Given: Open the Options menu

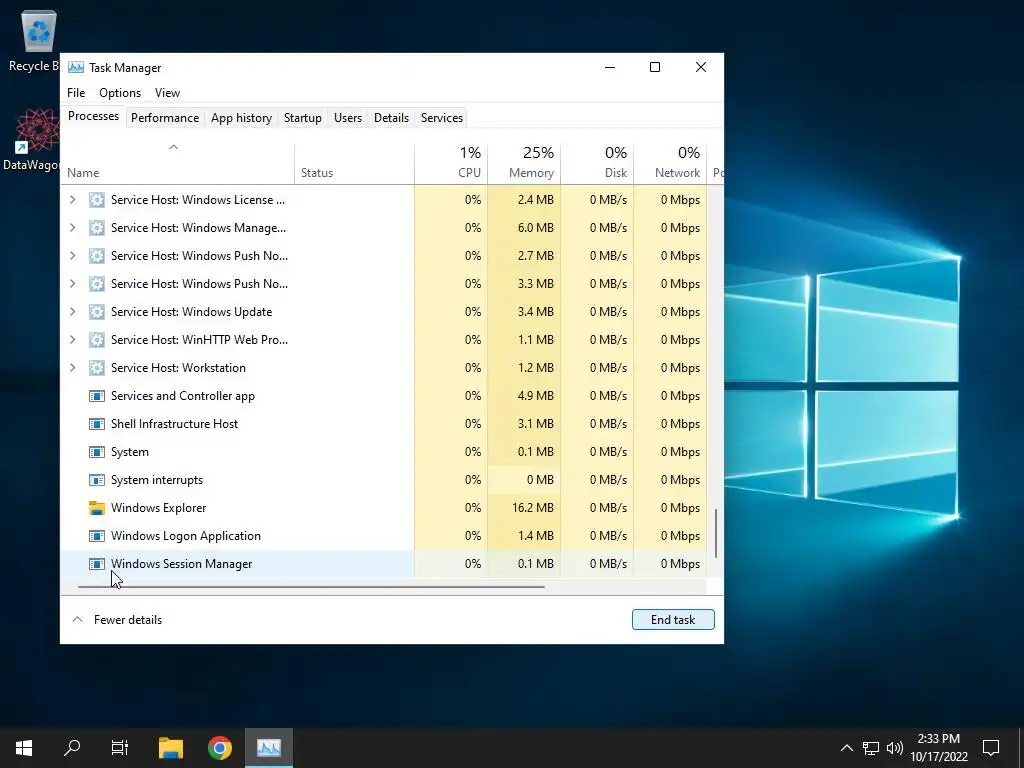Looking at the screenshot, I should click(120, 93).
